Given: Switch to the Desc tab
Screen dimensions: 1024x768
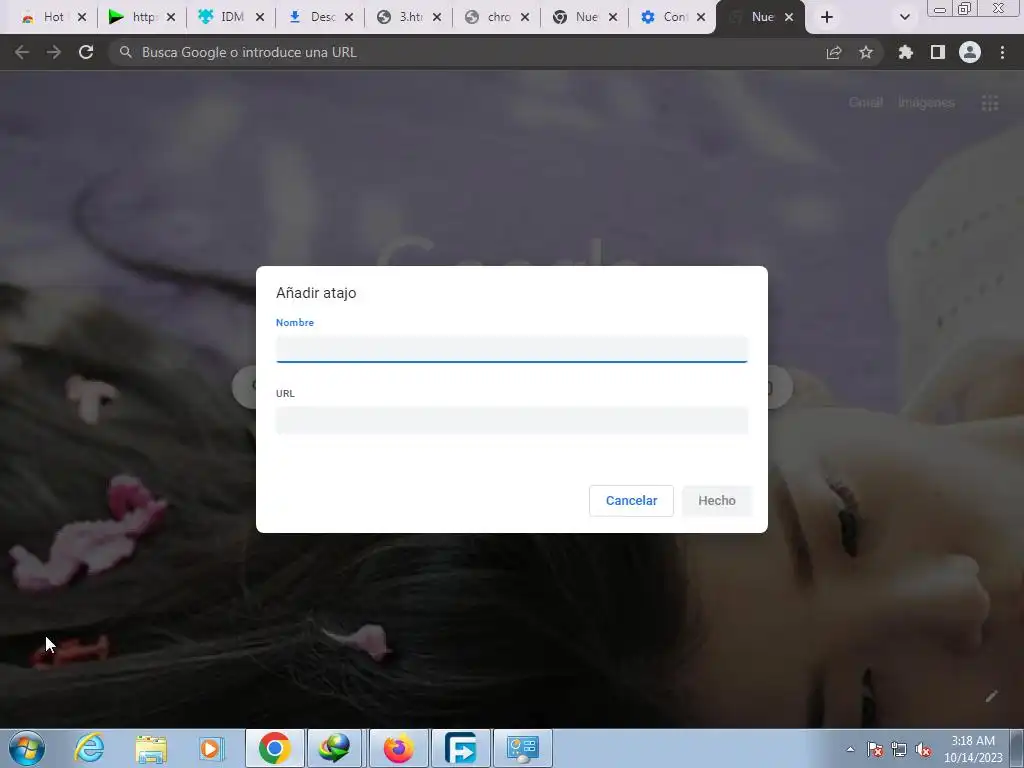Looking at the screenshot, I should click(x=319, y=17).
